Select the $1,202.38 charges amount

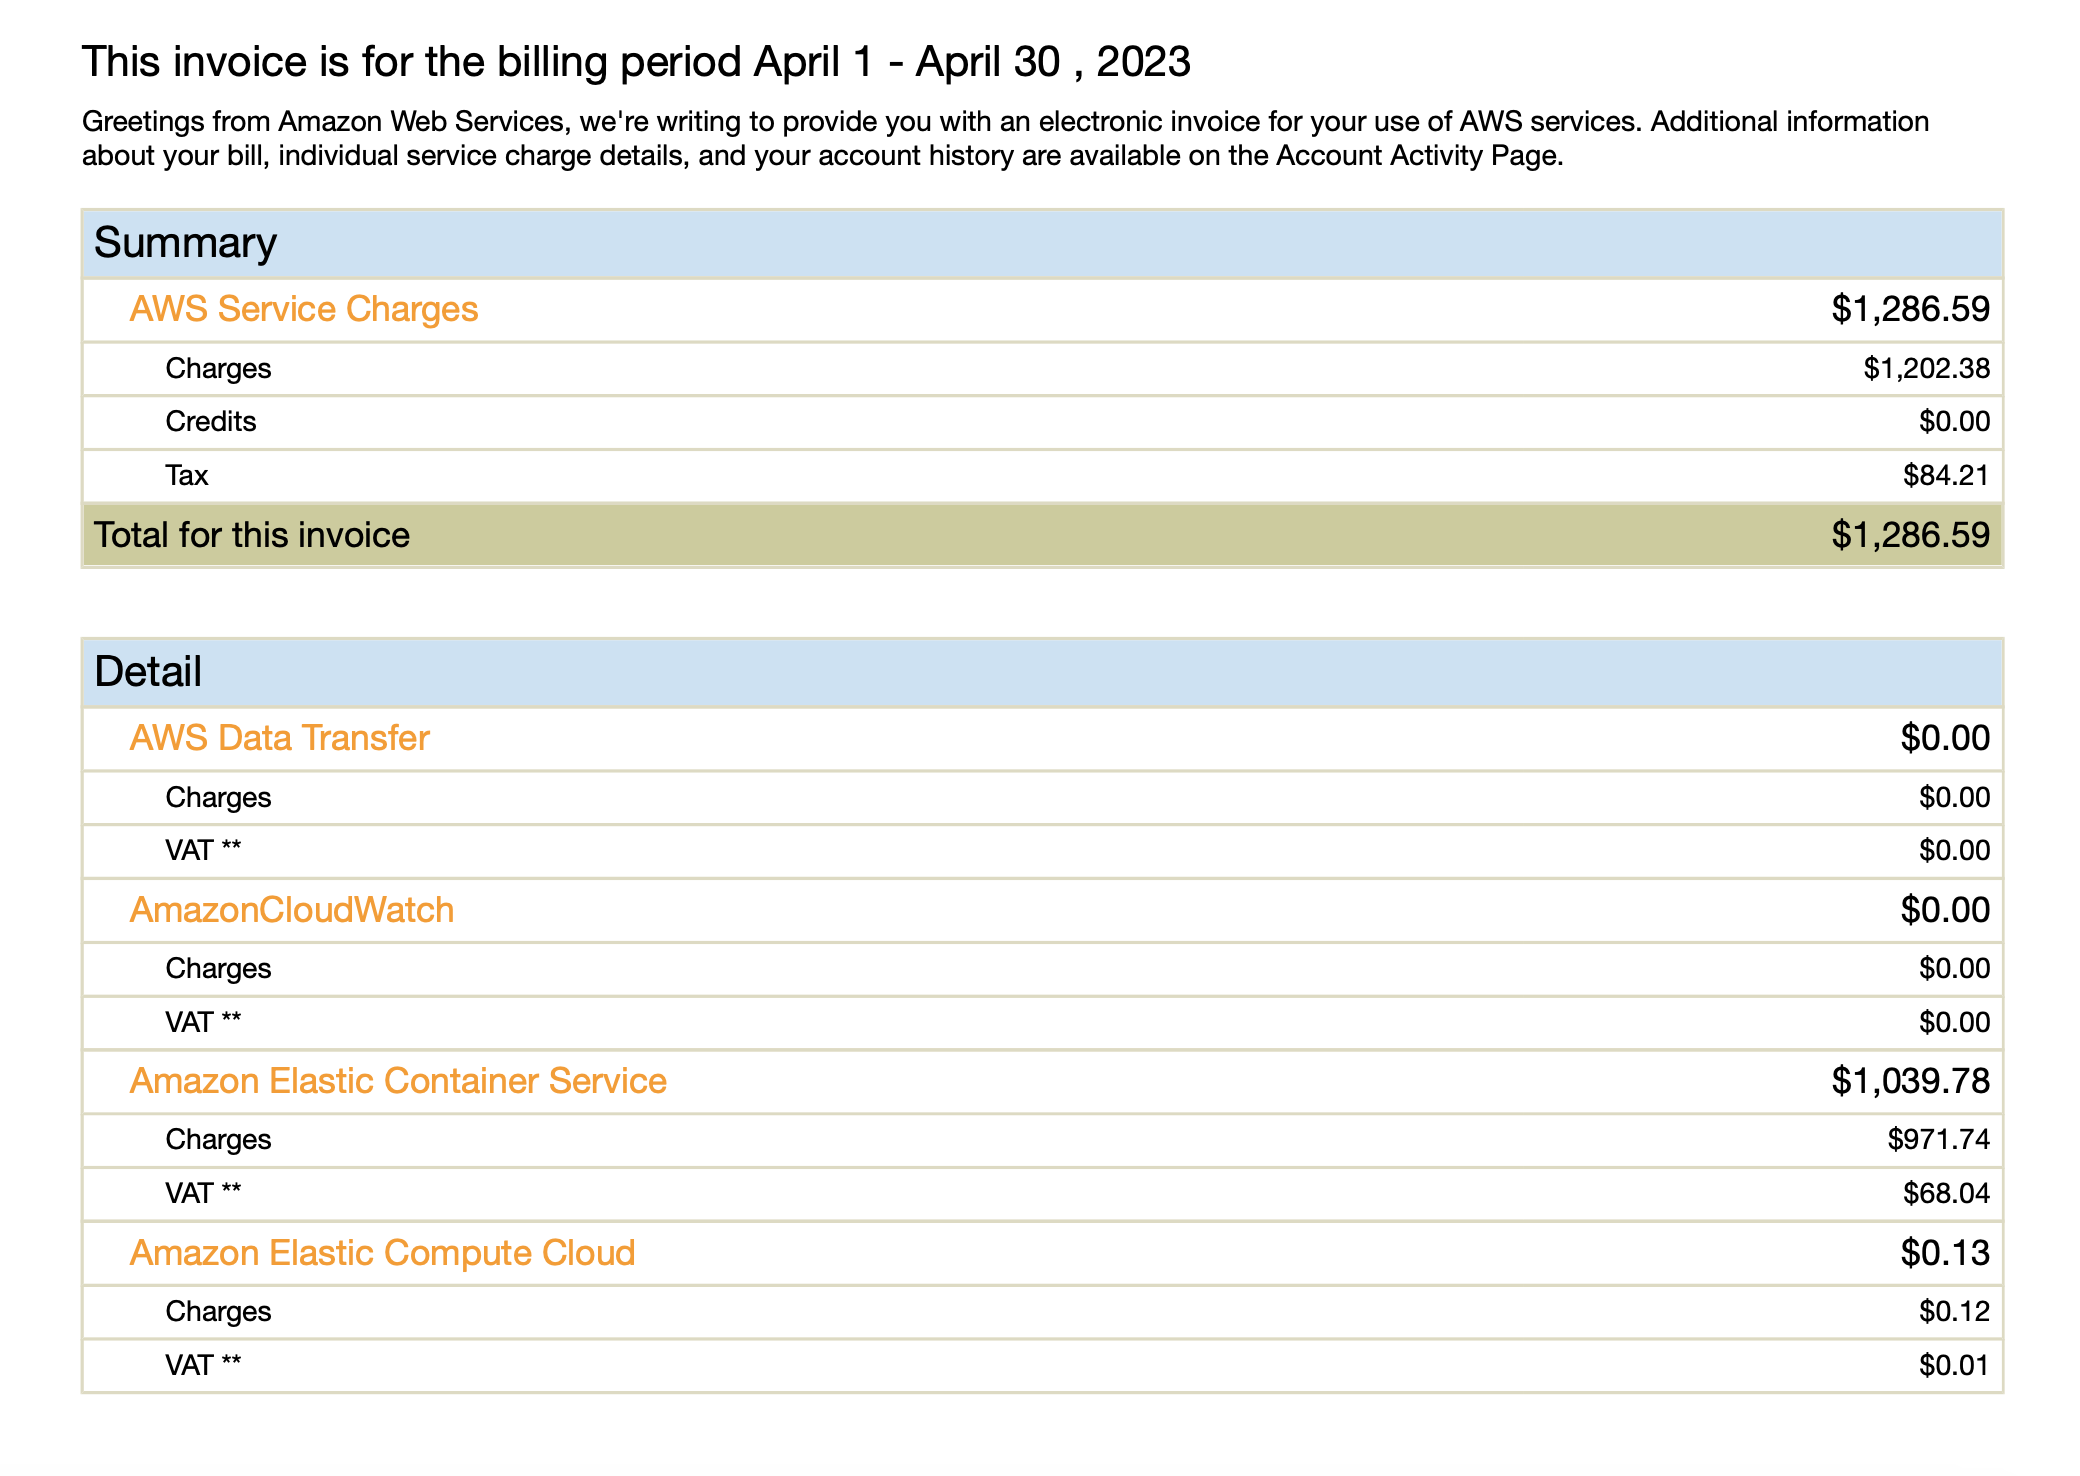click(x=1926, y=369)
